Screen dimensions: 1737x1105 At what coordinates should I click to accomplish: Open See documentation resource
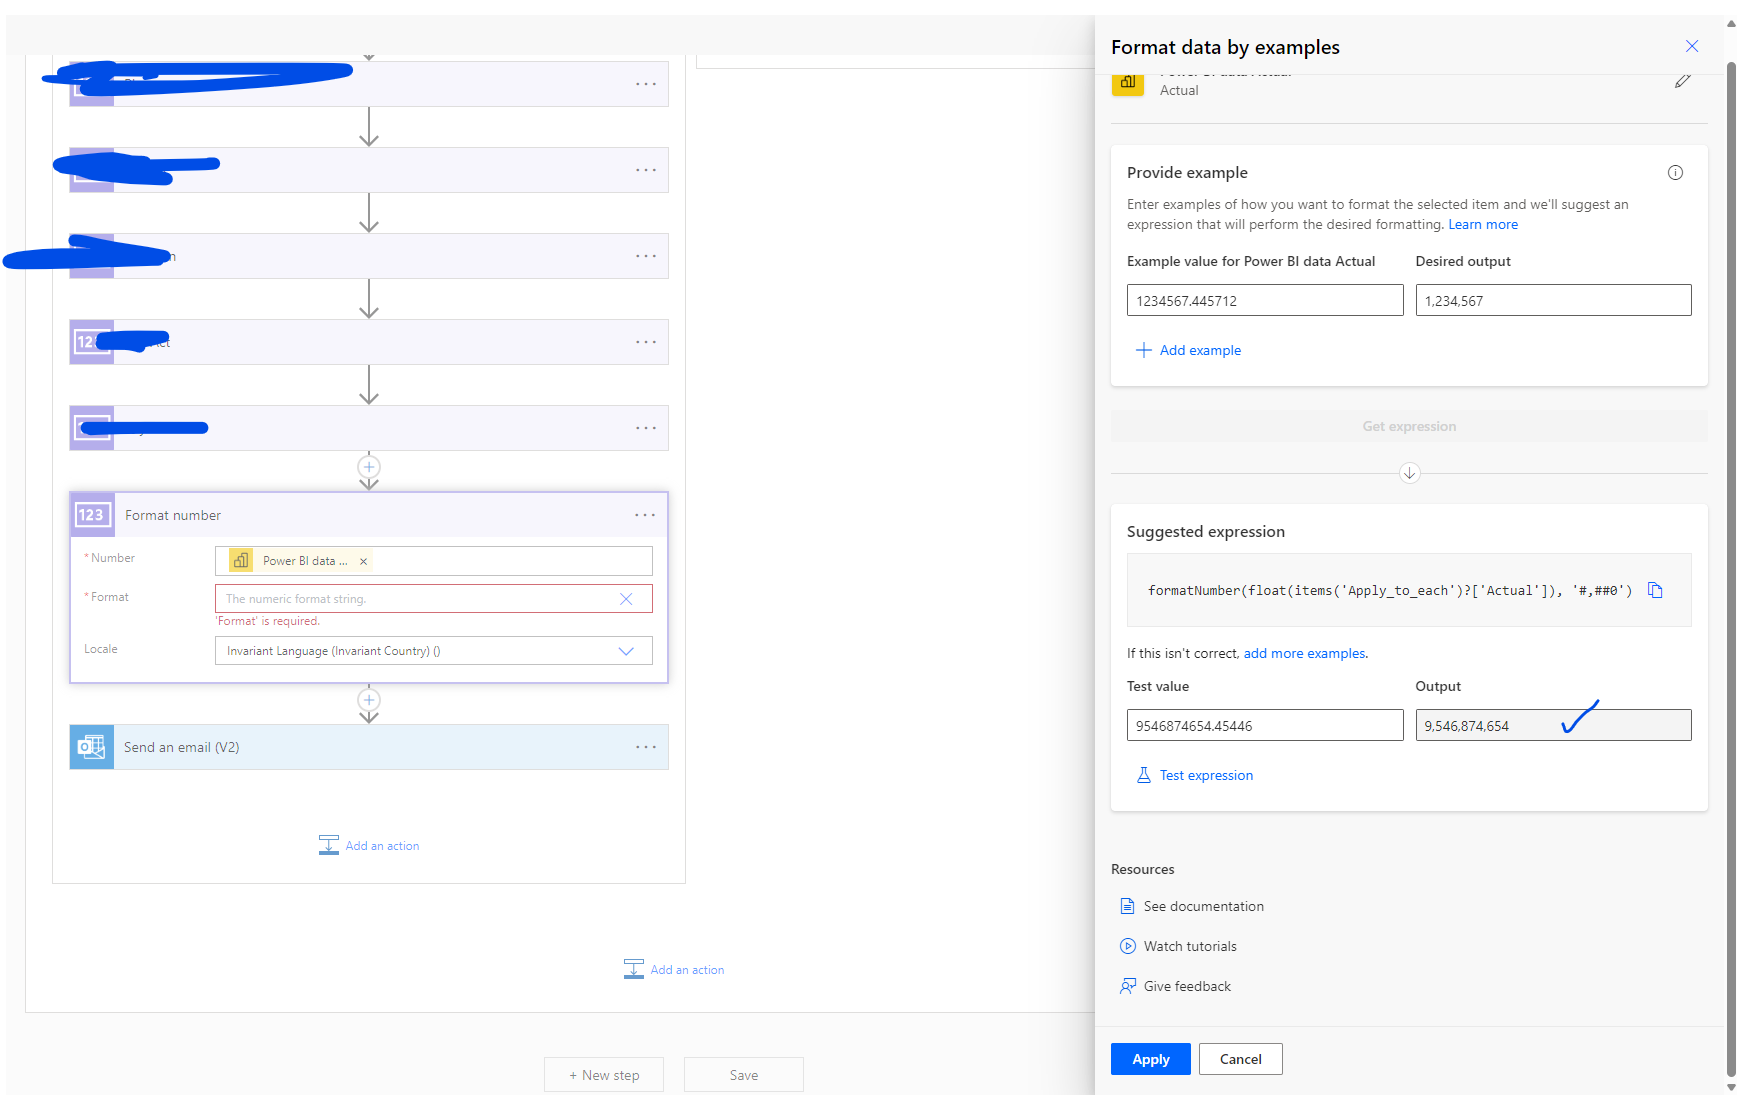pos(1203,906)
